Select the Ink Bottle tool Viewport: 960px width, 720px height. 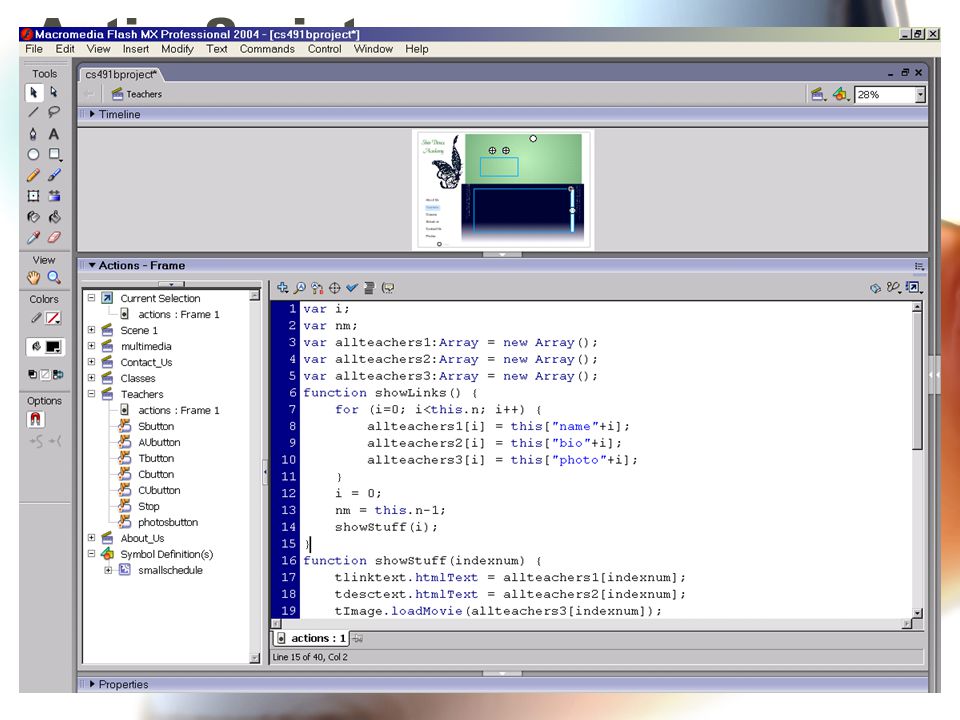pos(34,217)
